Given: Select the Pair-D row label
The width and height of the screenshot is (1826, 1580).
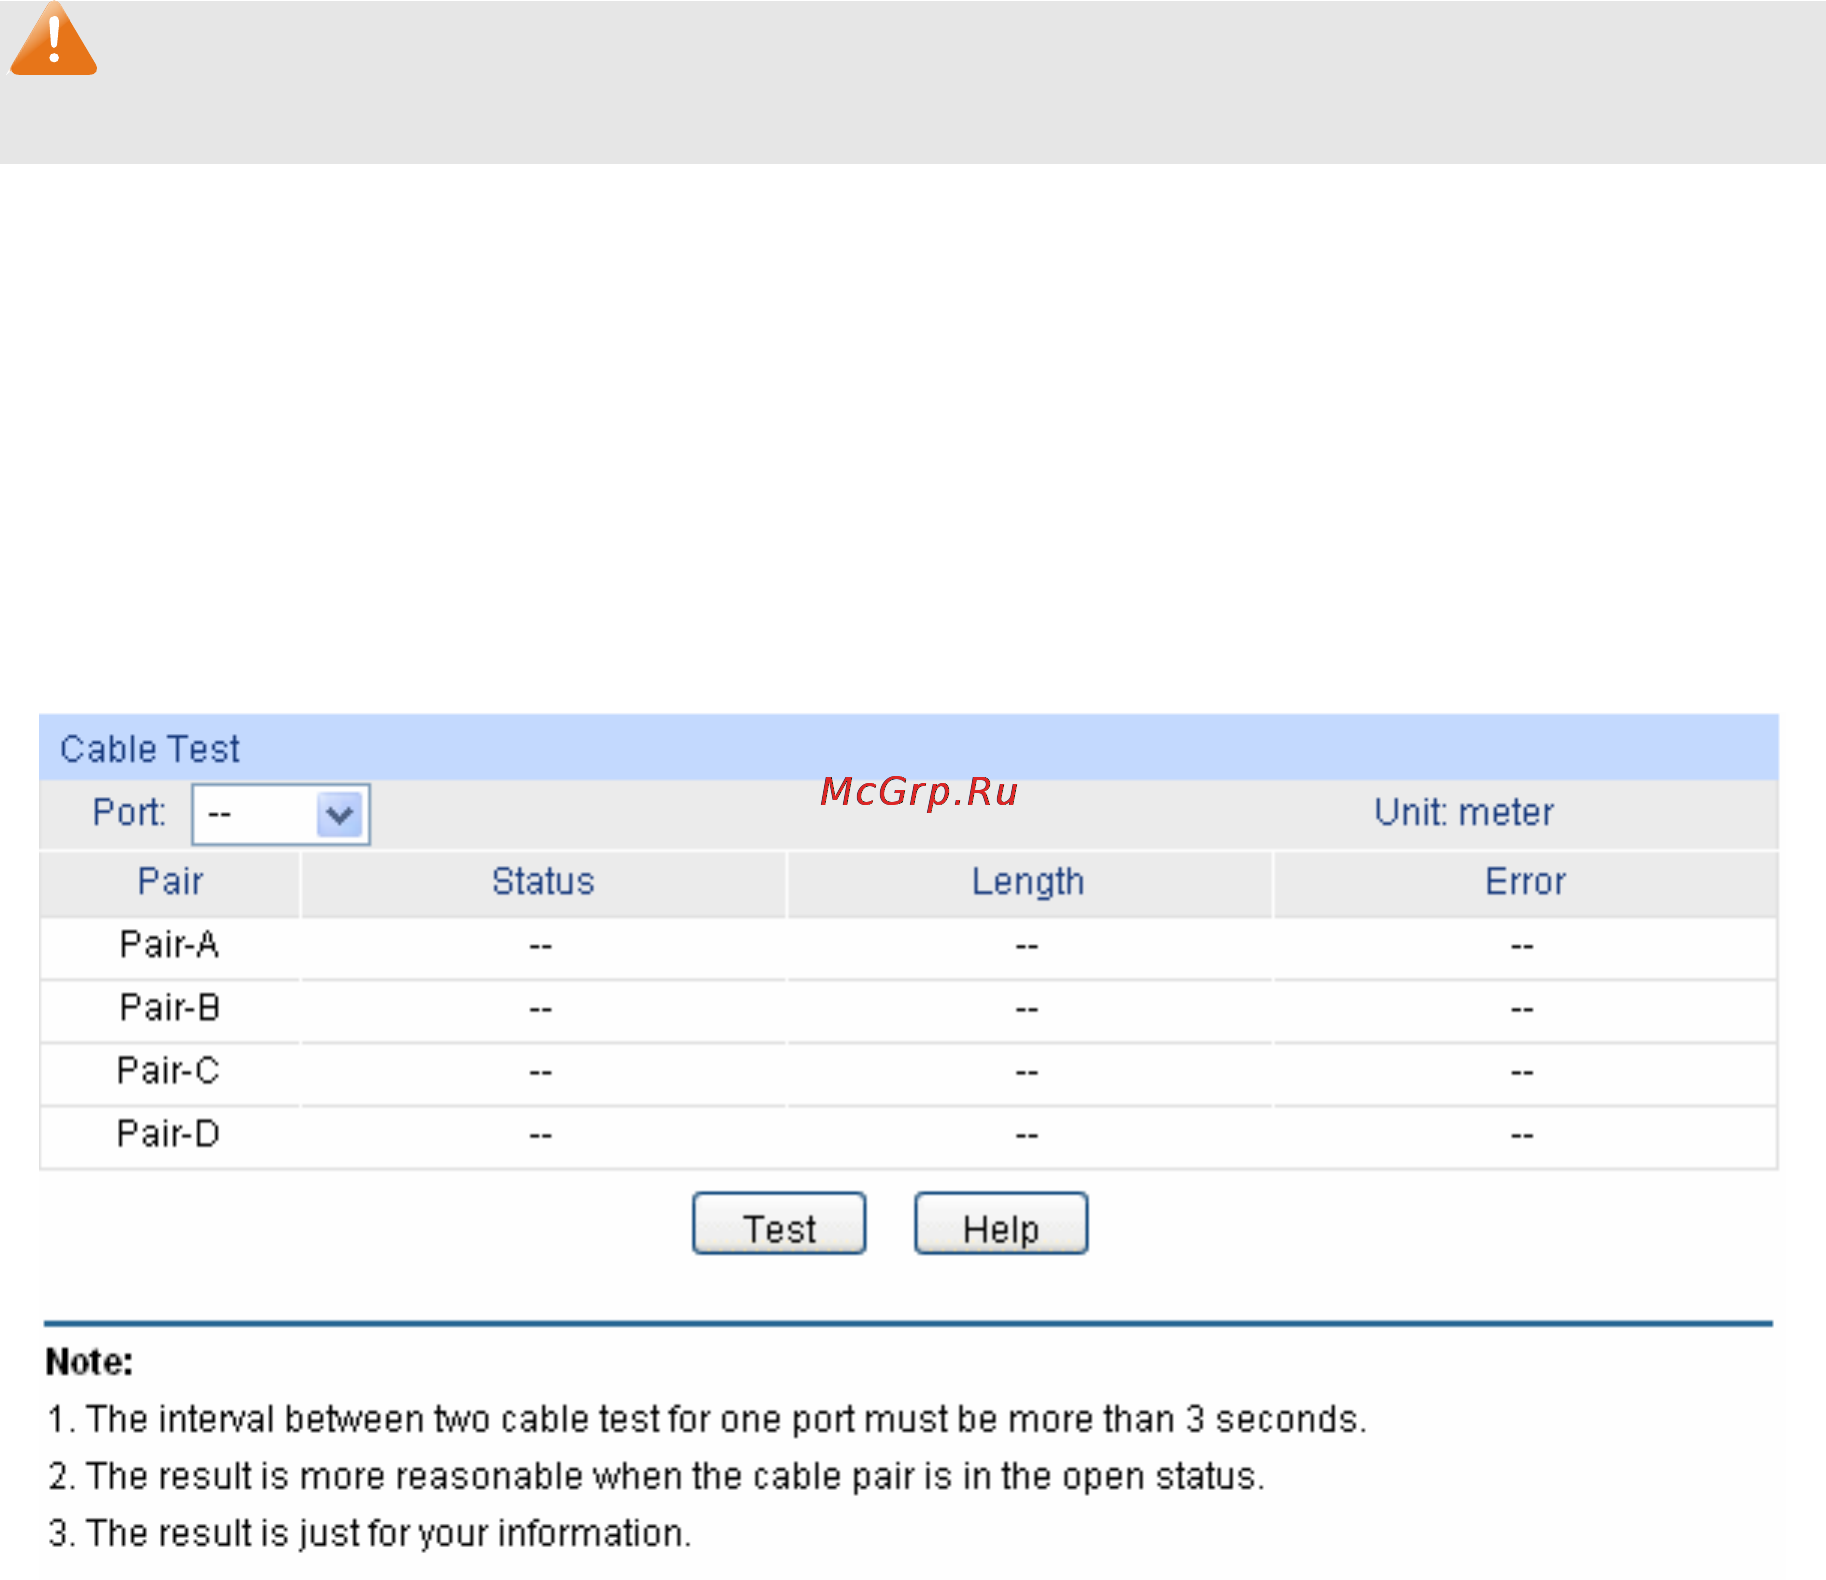Looking at the screenshot, I should [x=168, y=1134].
